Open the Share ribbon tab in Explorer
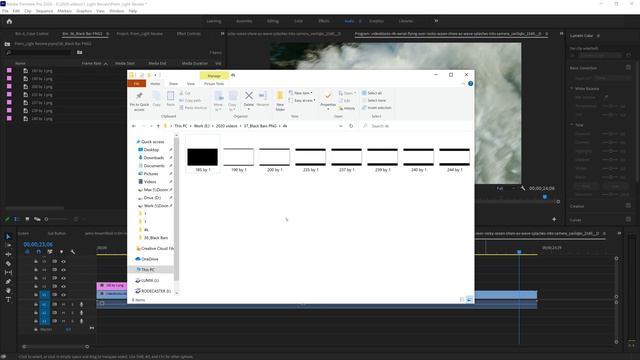The image size is (640, 360). pyautogui.click(x=173, y=84)
